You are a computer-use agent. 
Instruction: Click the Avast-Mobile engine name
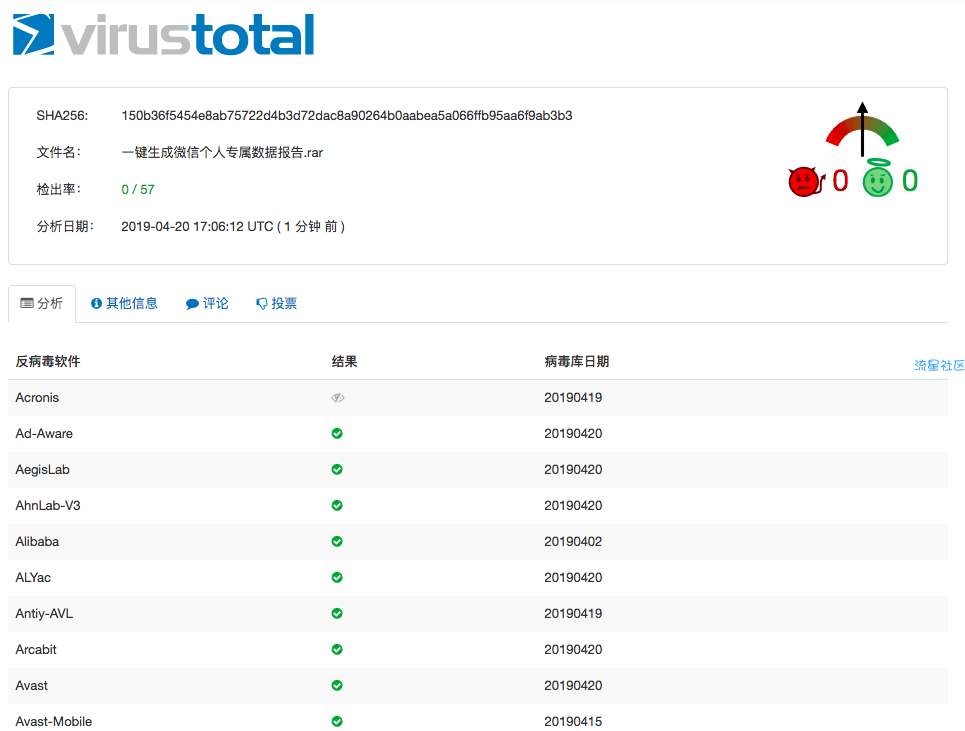[54, 722]
